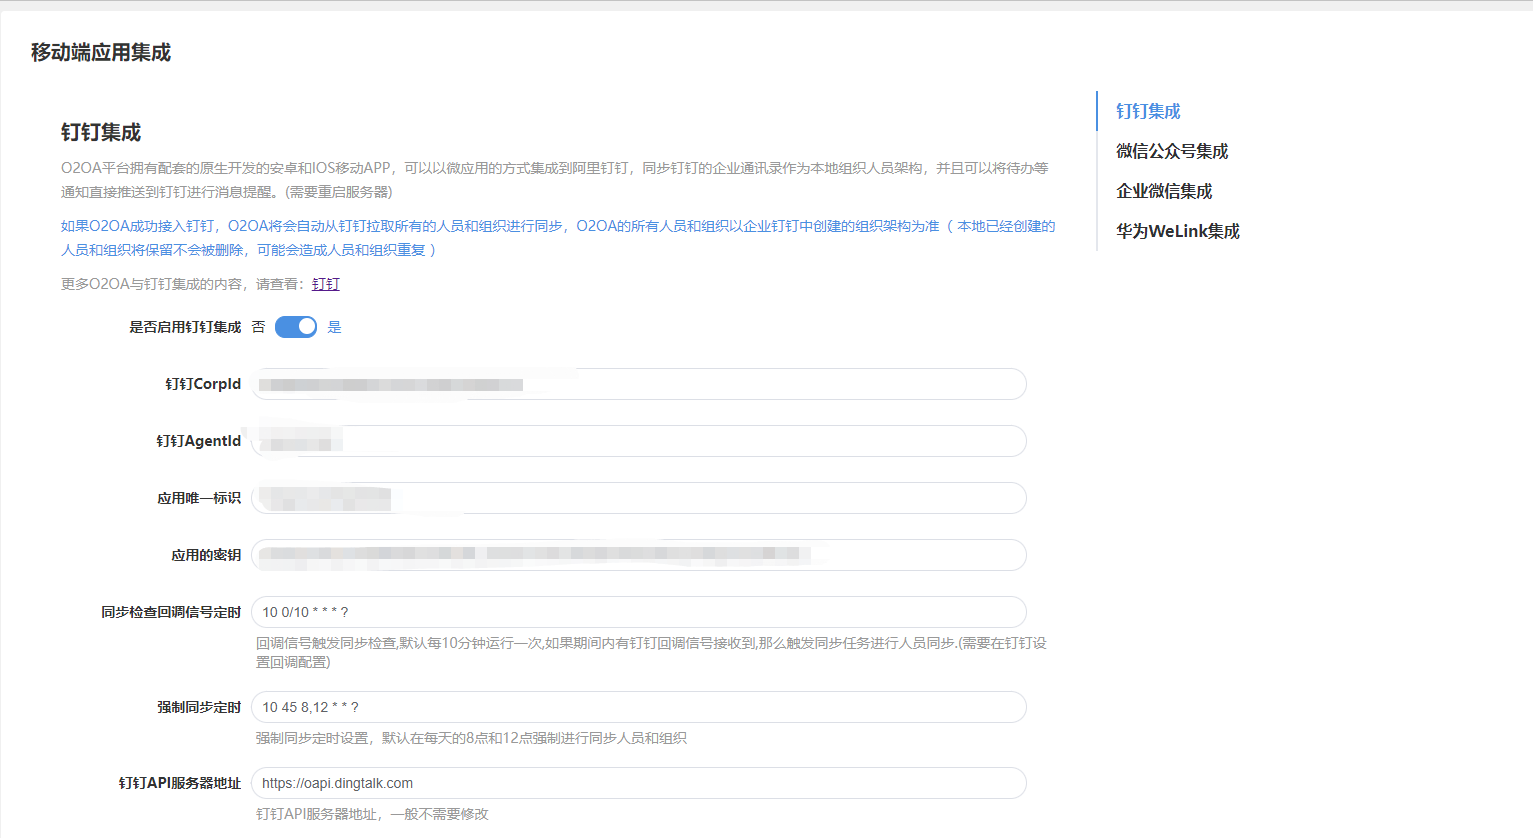The width and height of the screenshot is (1533, 838).
Task: Click the 是 label to enable DingTalk integration
Action: [333, 326]
